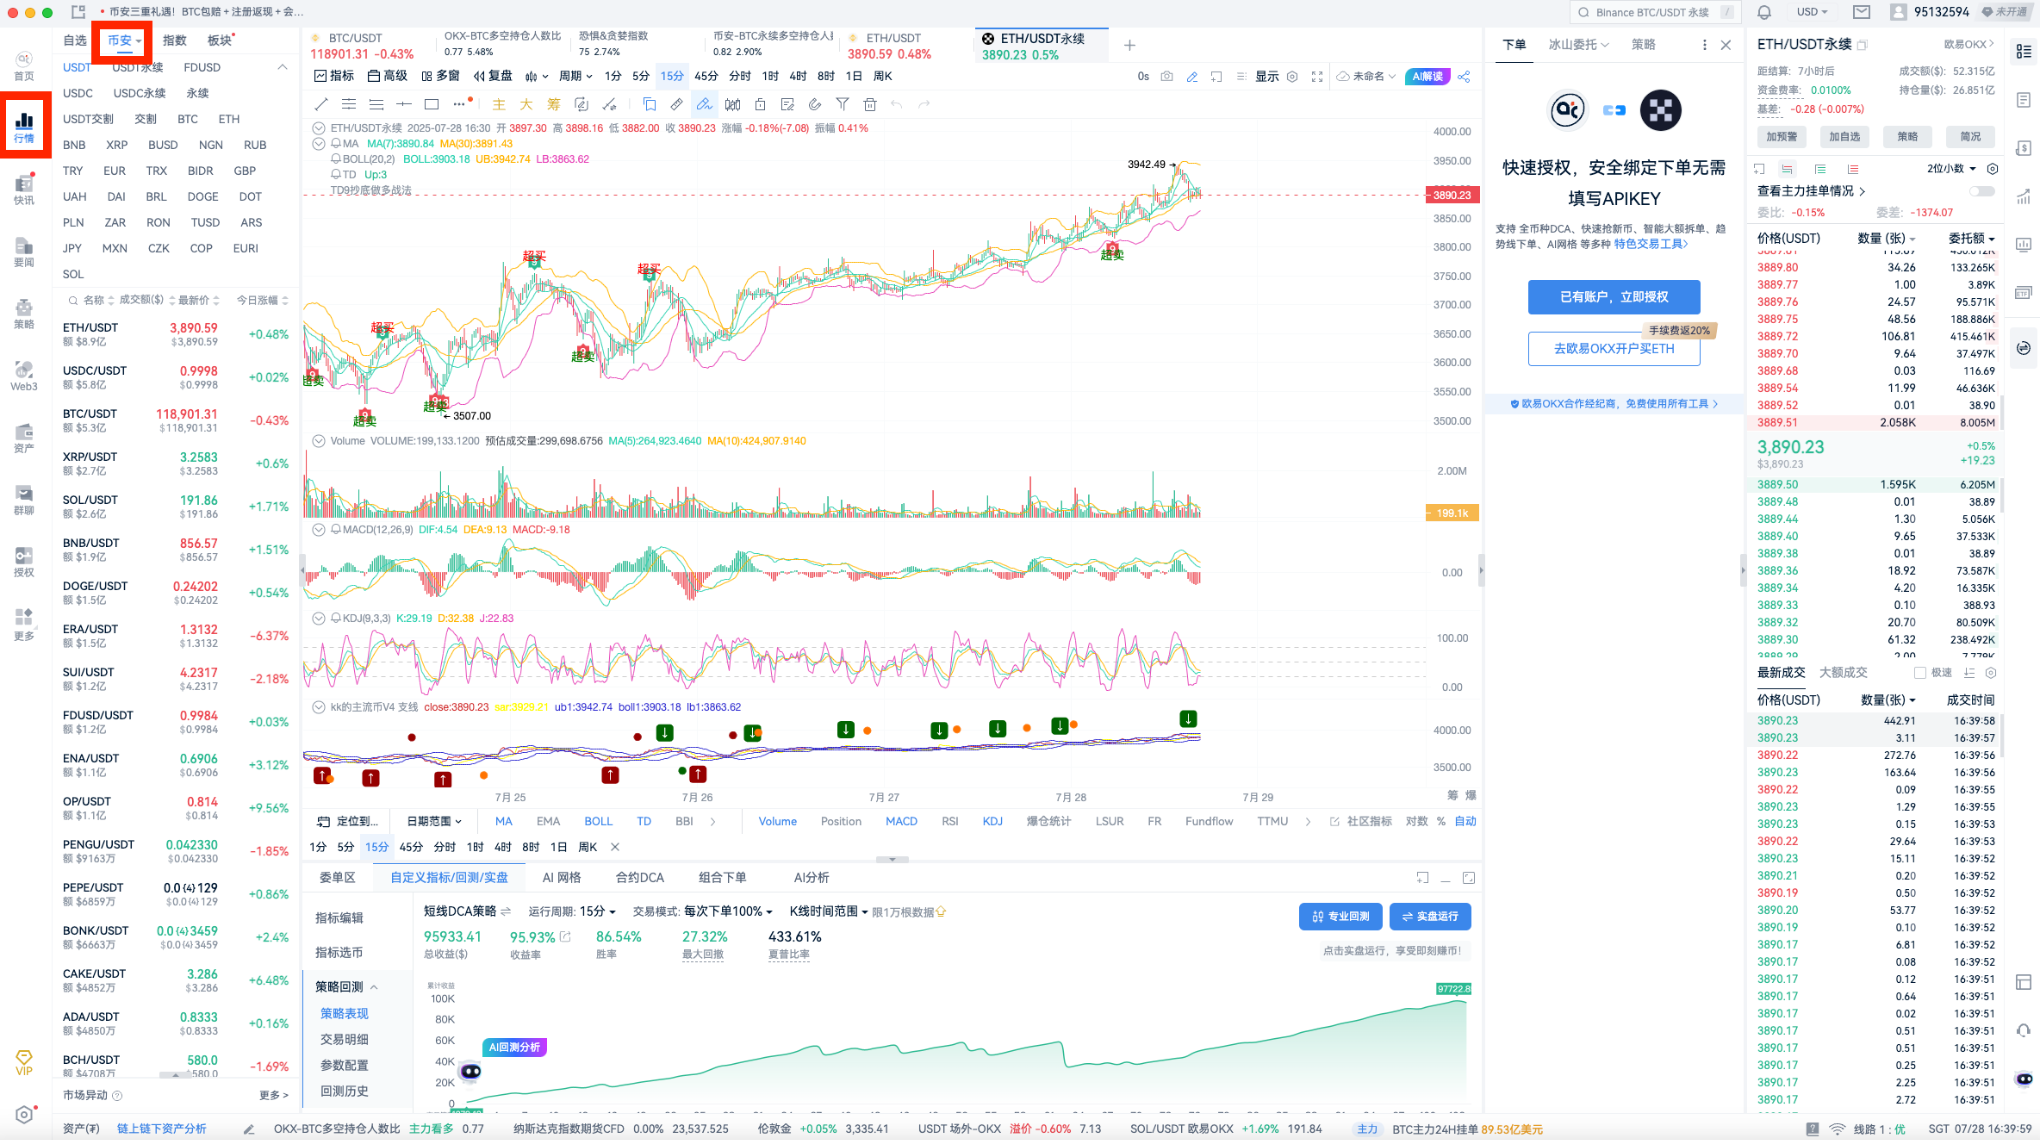Click the 专业回测 button

pyautogui.click(x=1340, y=916)
